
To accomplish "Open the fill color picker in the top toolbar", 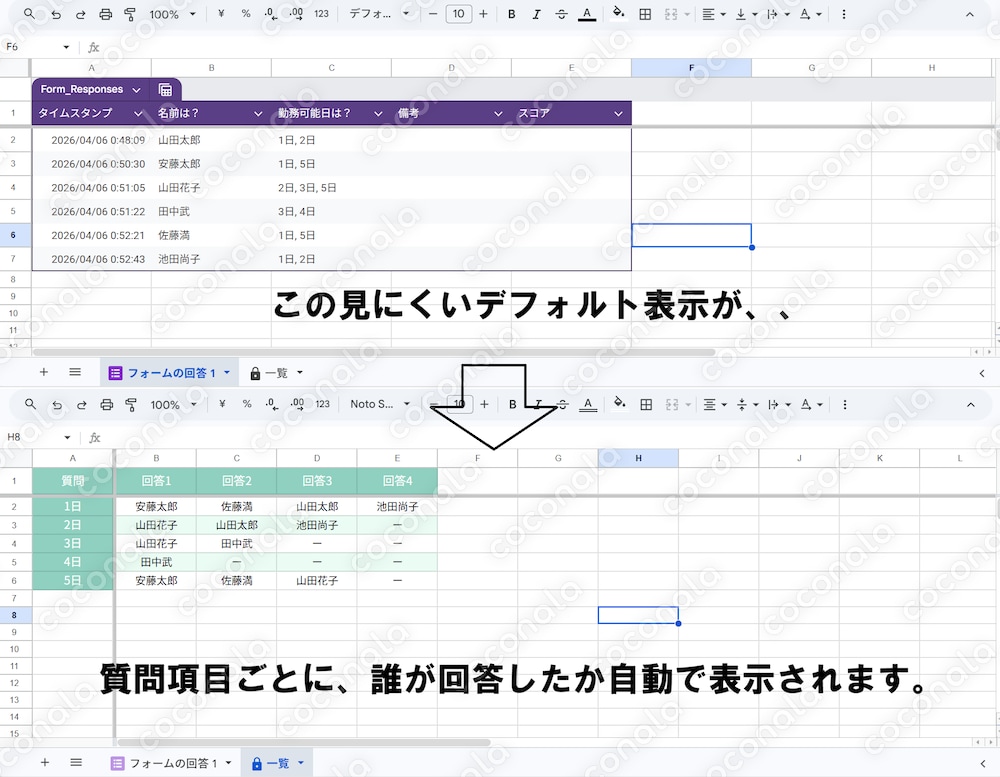I will pos(618,13).
